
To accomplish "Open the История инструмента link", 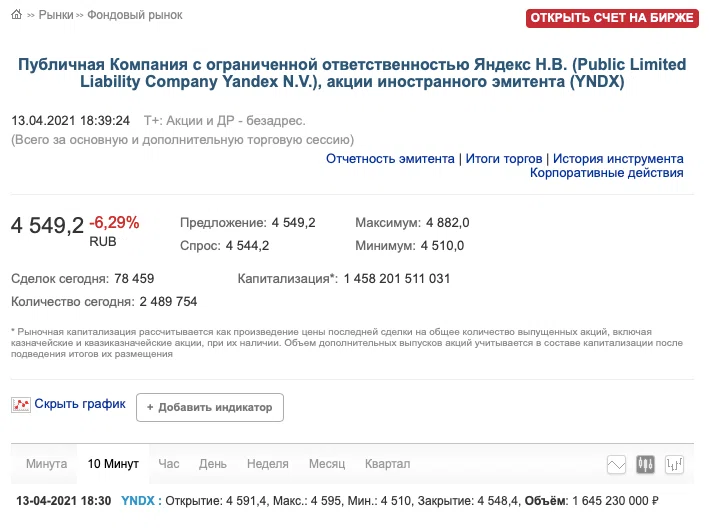I will [x=618, y=158].
